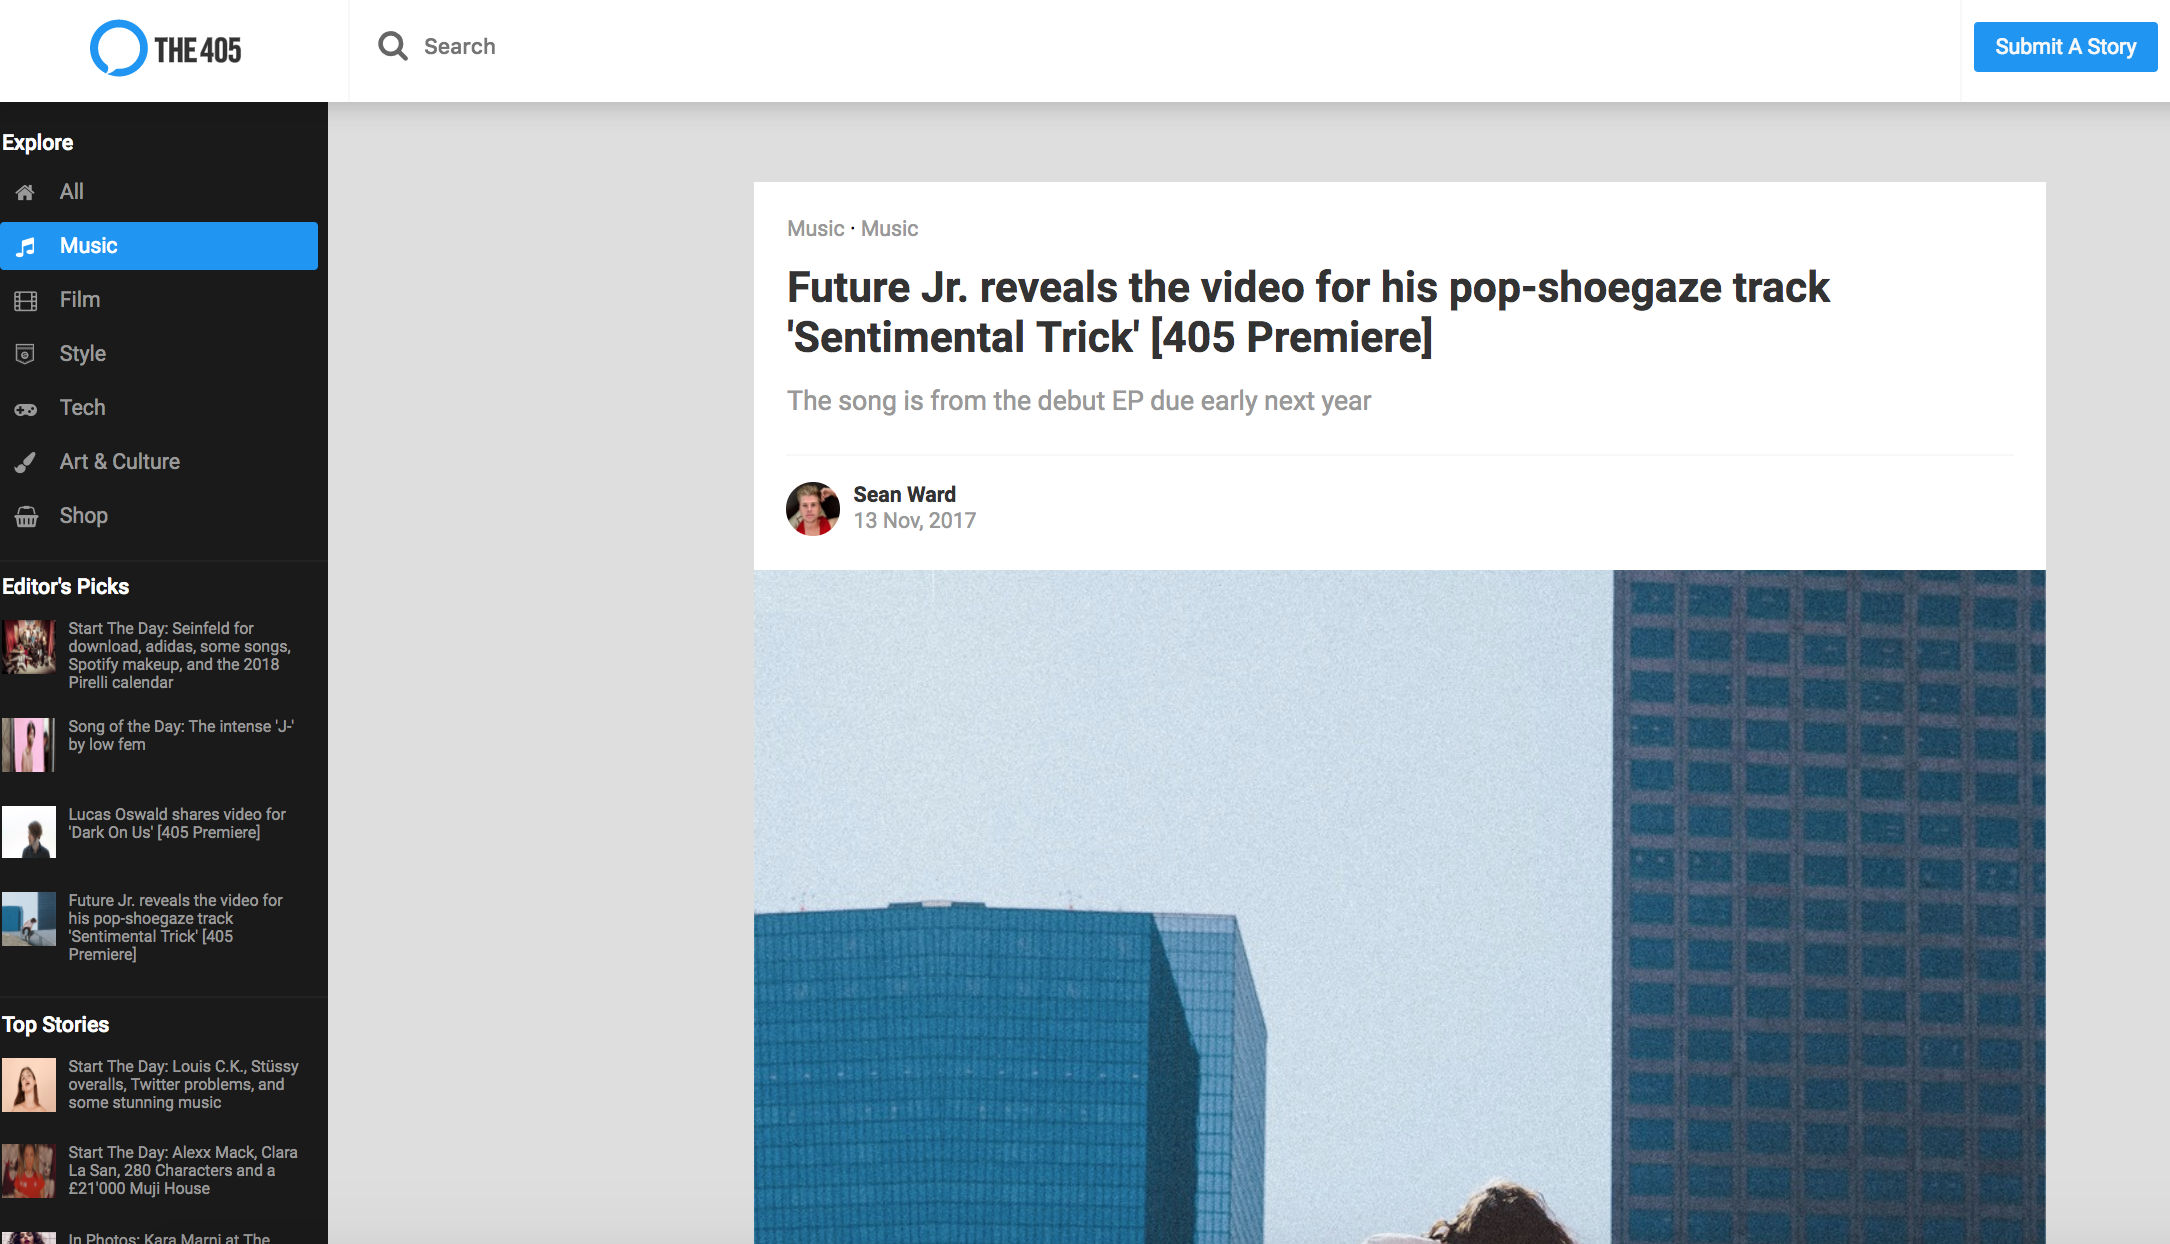
Task: Click the Submit A Story button
Action: pyautogui.click(x=2065, y=47)
